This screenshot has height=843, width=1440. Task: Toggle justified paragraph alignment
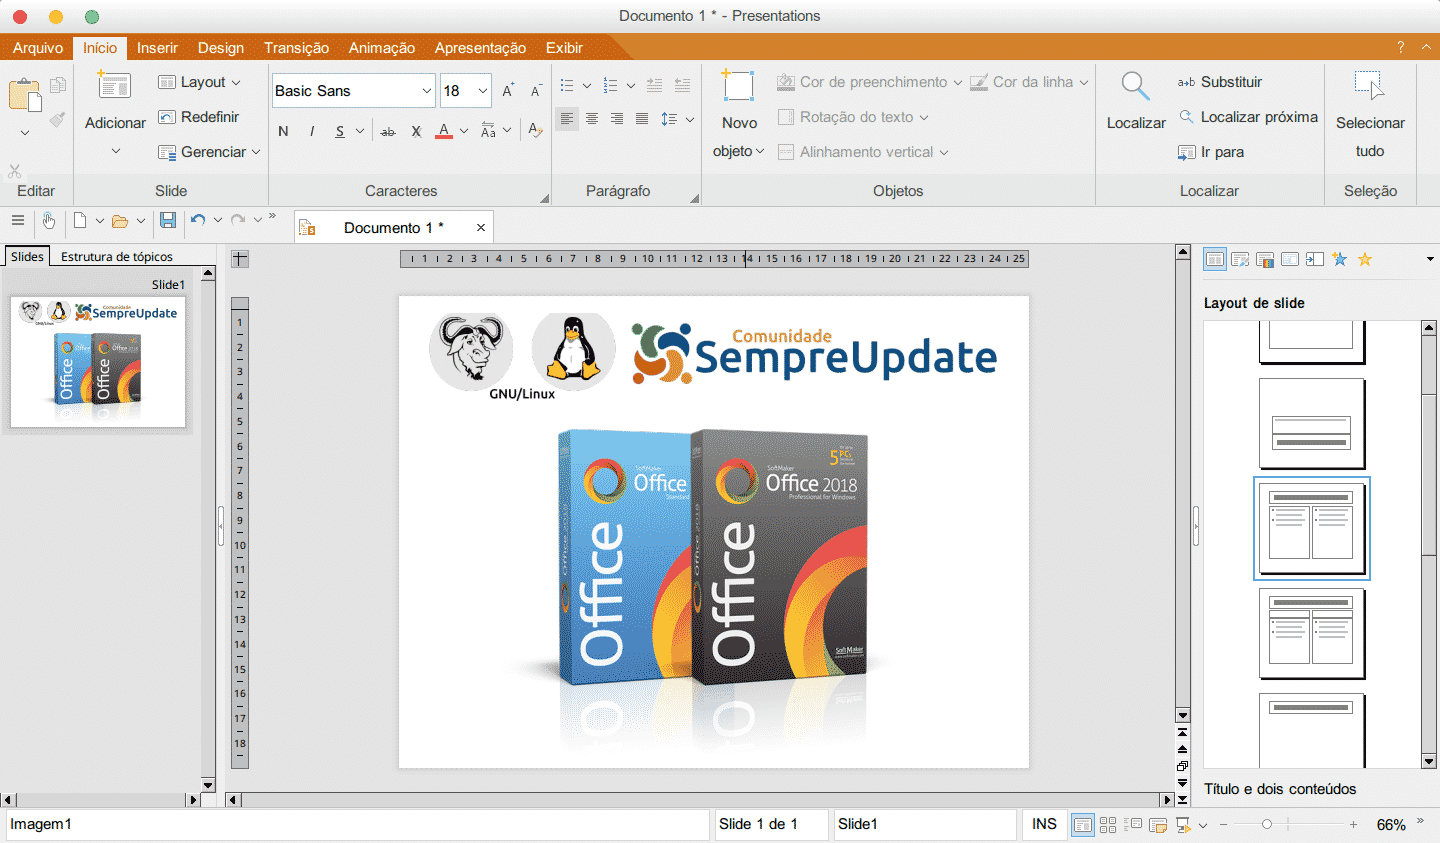(642, 118)
